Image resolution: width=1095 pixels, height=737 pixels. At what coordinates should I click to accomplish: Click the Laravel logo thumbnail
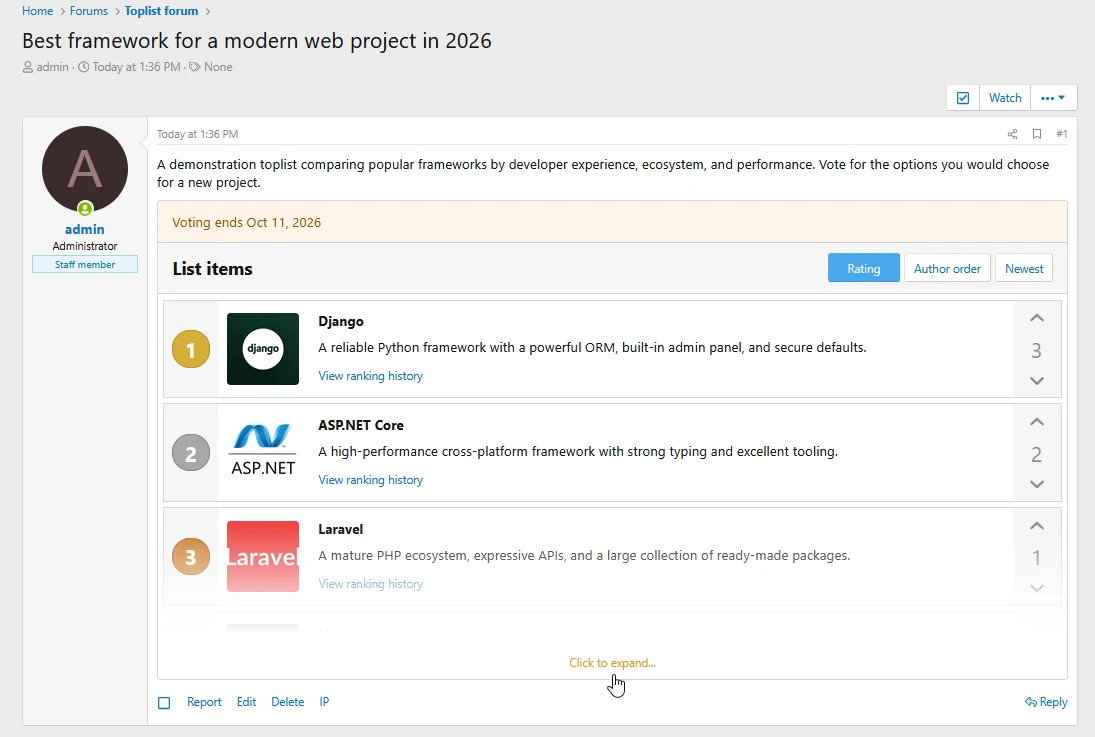[x=263, y=557]
